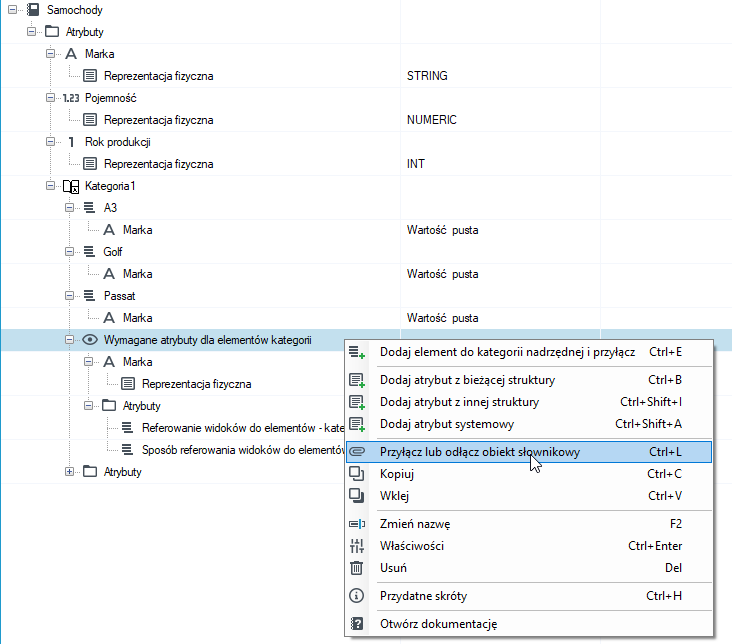The width and height of the screenshot is (732, 644).
Task: Click the icon beside Dodaj atrybut systemowy
Action: (x=357, y=424)
